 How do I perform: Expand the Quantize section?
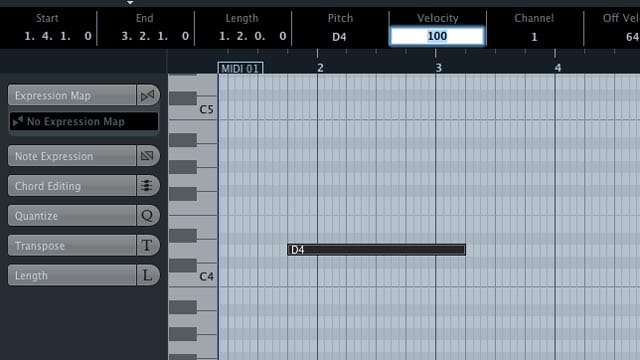pos(72,216)
